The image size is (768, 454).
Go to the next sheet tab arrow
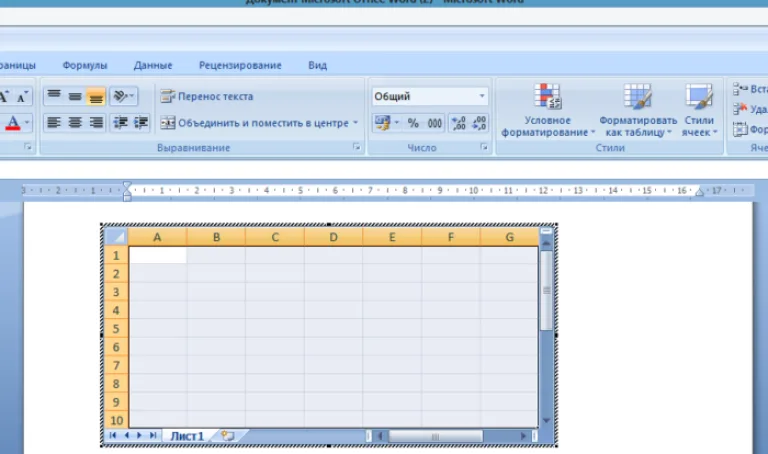coord(140,435)
